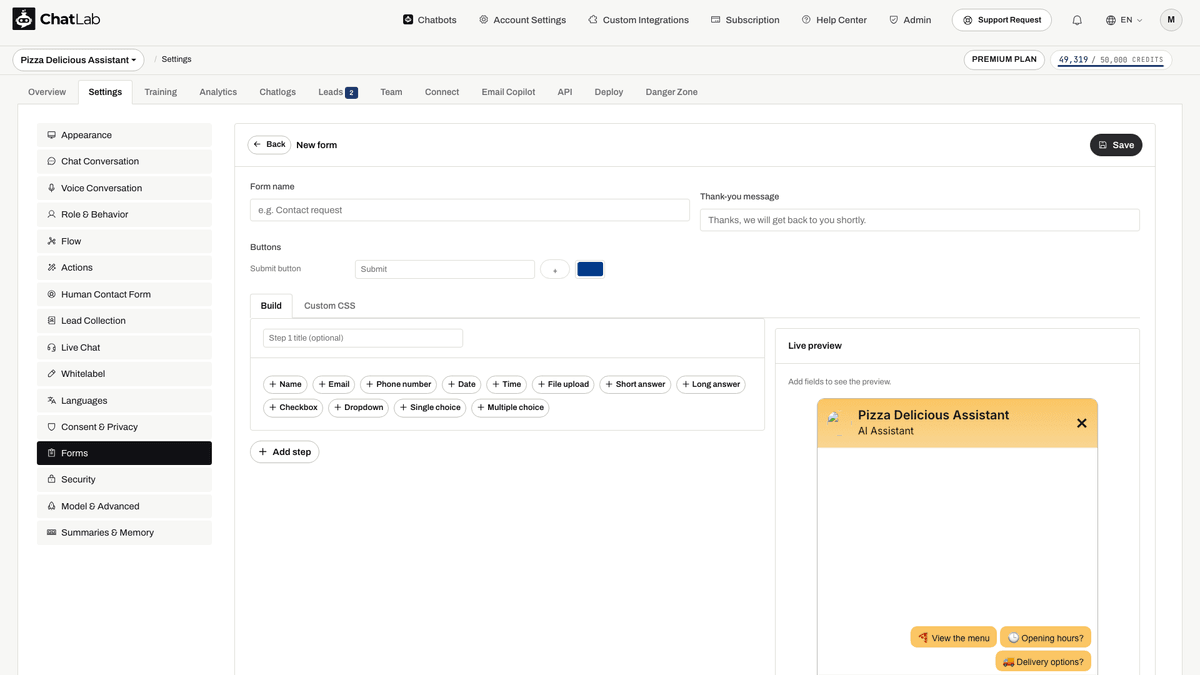This screenshot has height=675, width=1200.
Task: Click View the menu quick reply
Action: pyautogui.click(x=953, y=637)
